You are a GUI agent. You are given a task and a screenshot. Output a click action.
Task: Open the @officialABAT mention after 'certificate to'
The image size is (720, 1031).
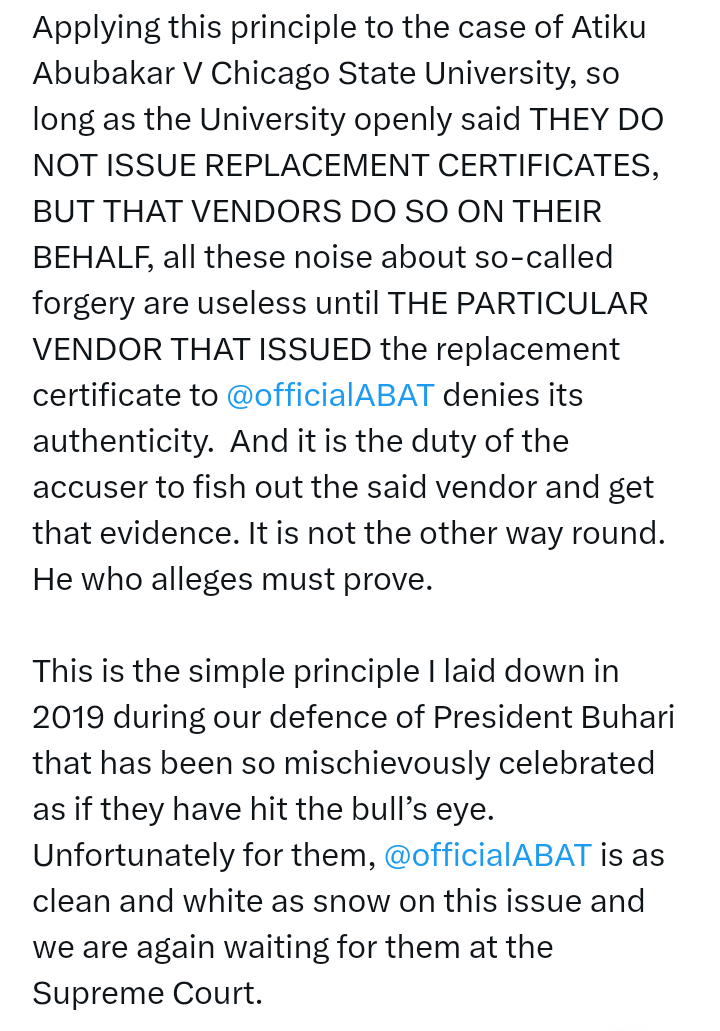[330, 395]
